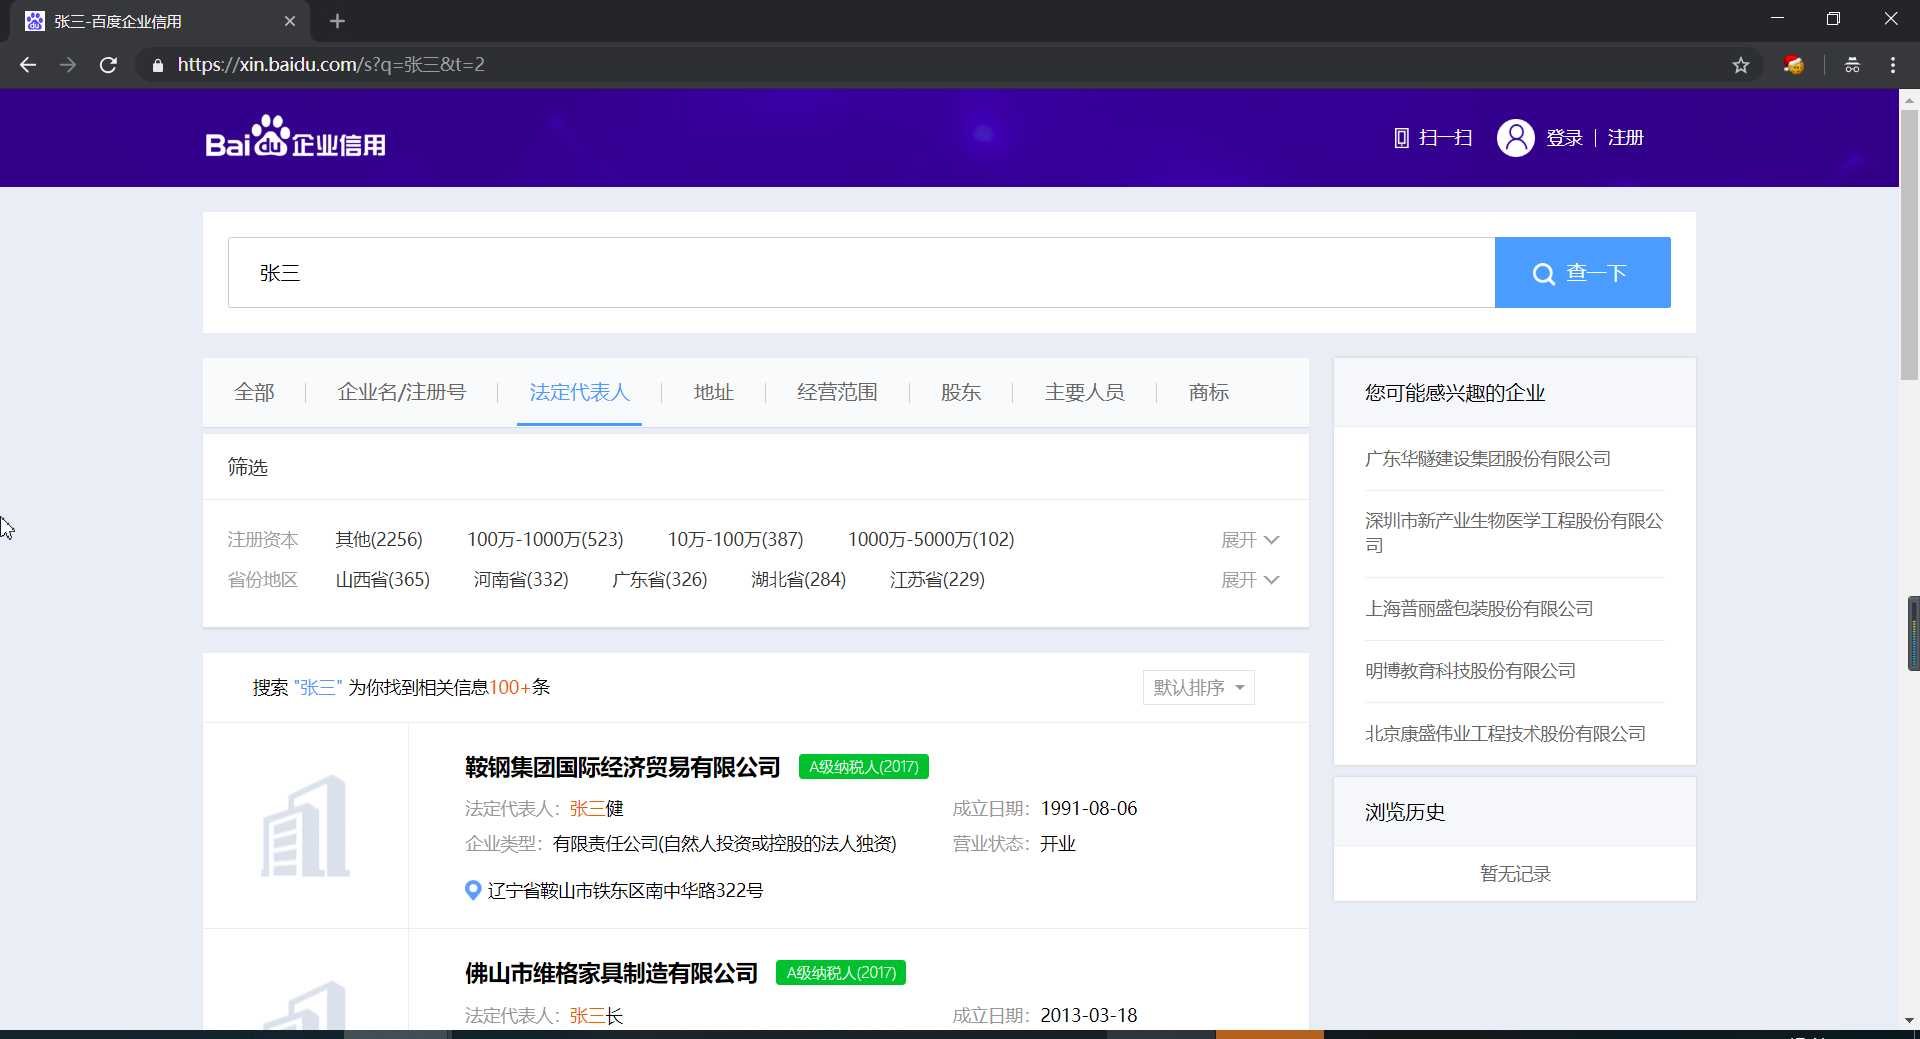Click legal representative 张三健
The height and width of the screenshot is (1039, 1920).
(596, 809)
